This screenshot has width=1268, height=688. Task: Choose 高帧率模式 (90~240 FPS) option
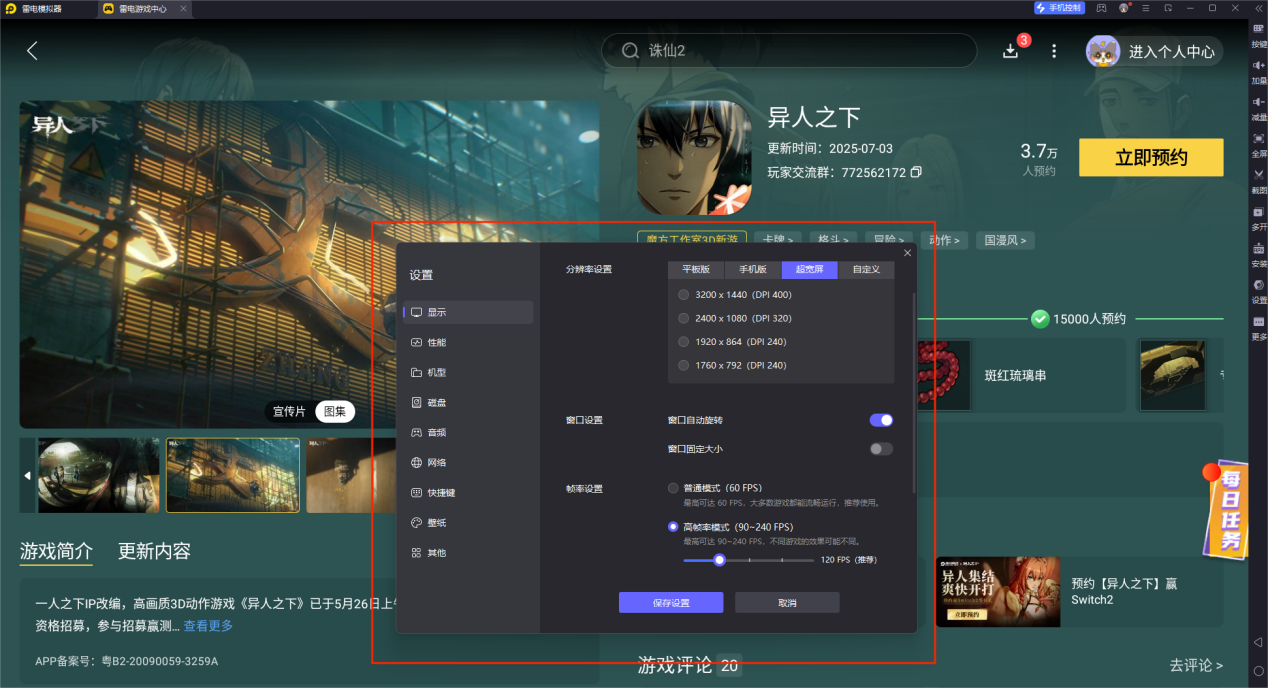pos(730,527)
